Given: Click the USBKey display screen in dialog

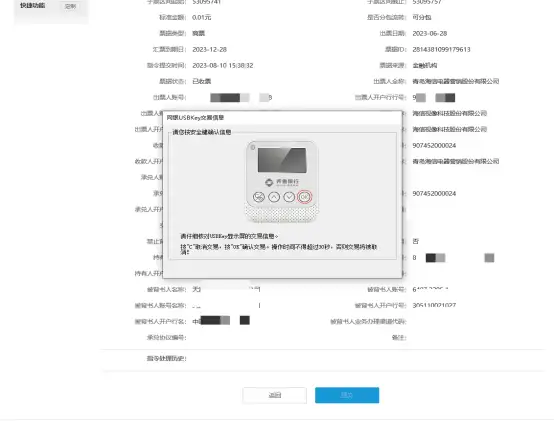Looking at the screenshot, I should click(x=282, y=160).
